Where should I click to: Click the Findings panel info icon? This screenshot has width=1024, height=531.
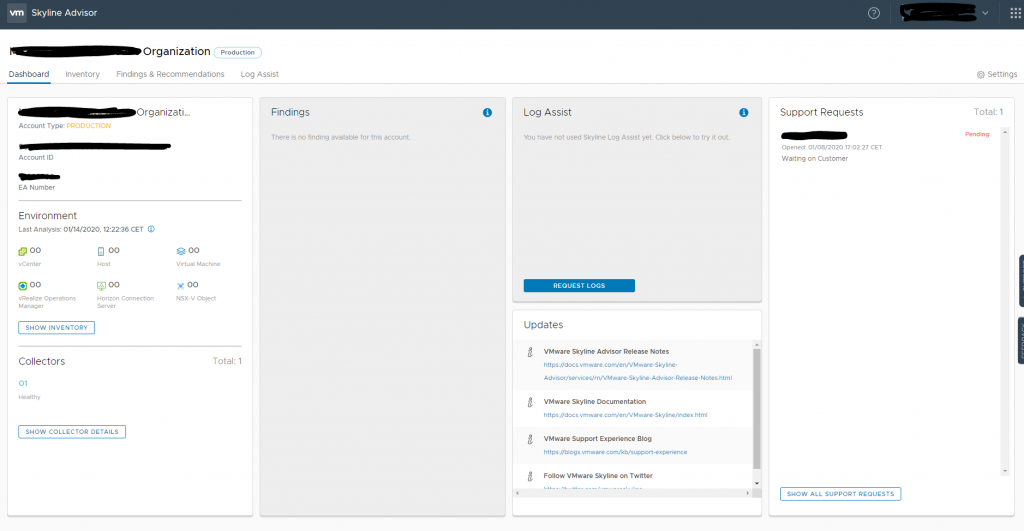tap(487, 112)
